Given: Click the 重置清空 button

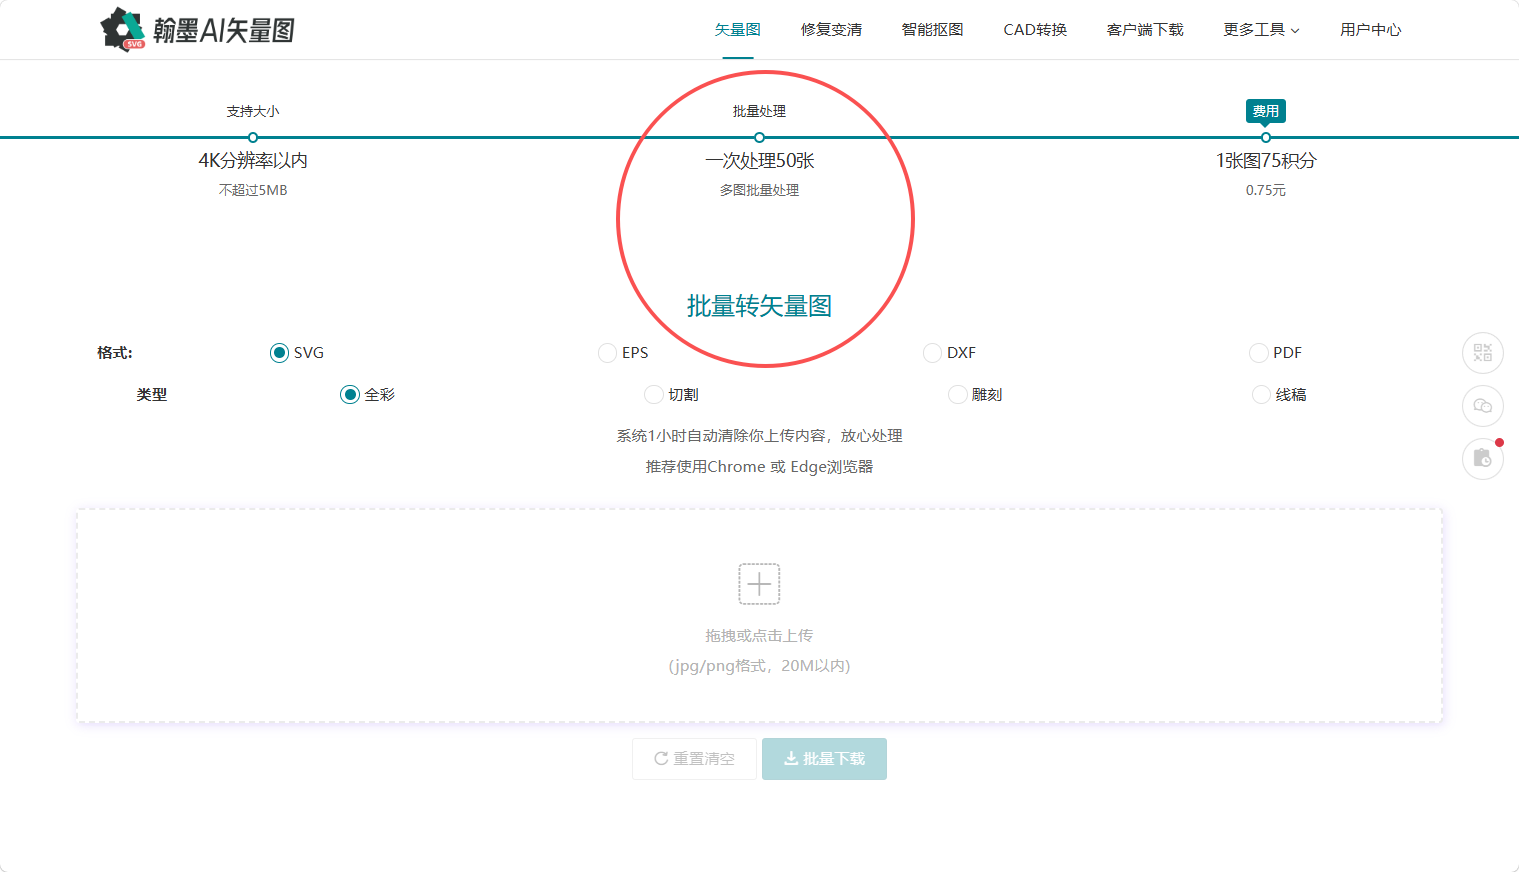Looking at the screenshot, I should click(694, 759).
